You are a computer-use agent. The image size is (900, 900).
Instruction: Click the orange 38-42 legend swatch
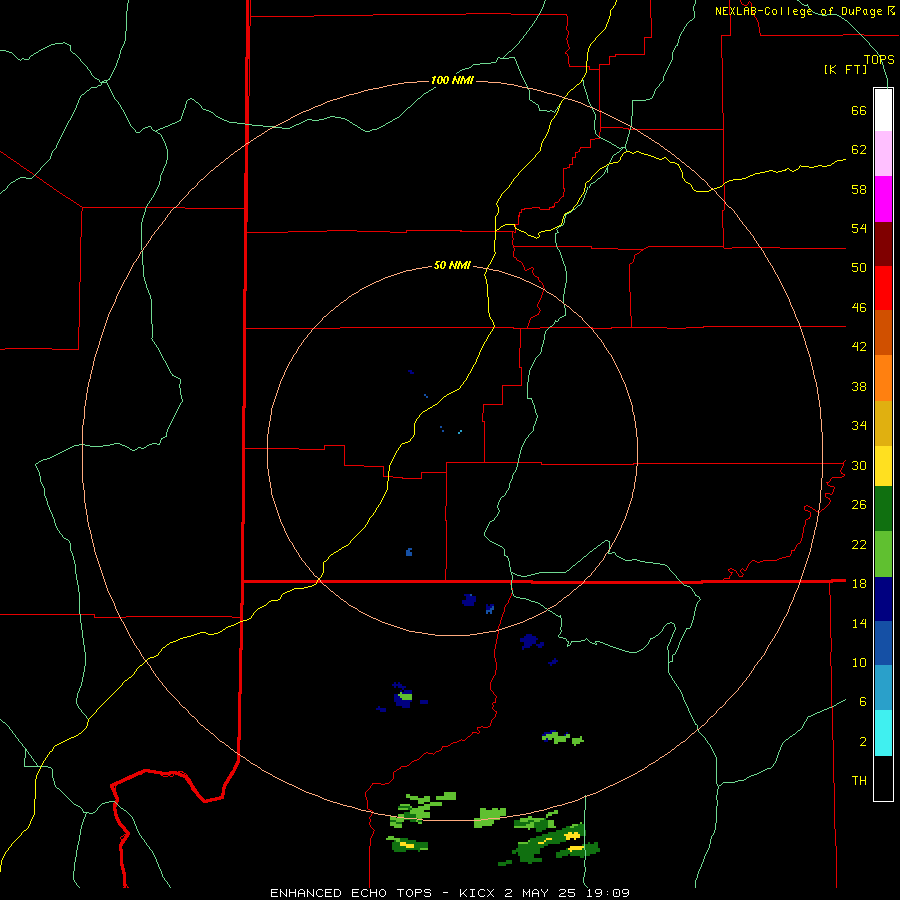[x=883, y=378]
